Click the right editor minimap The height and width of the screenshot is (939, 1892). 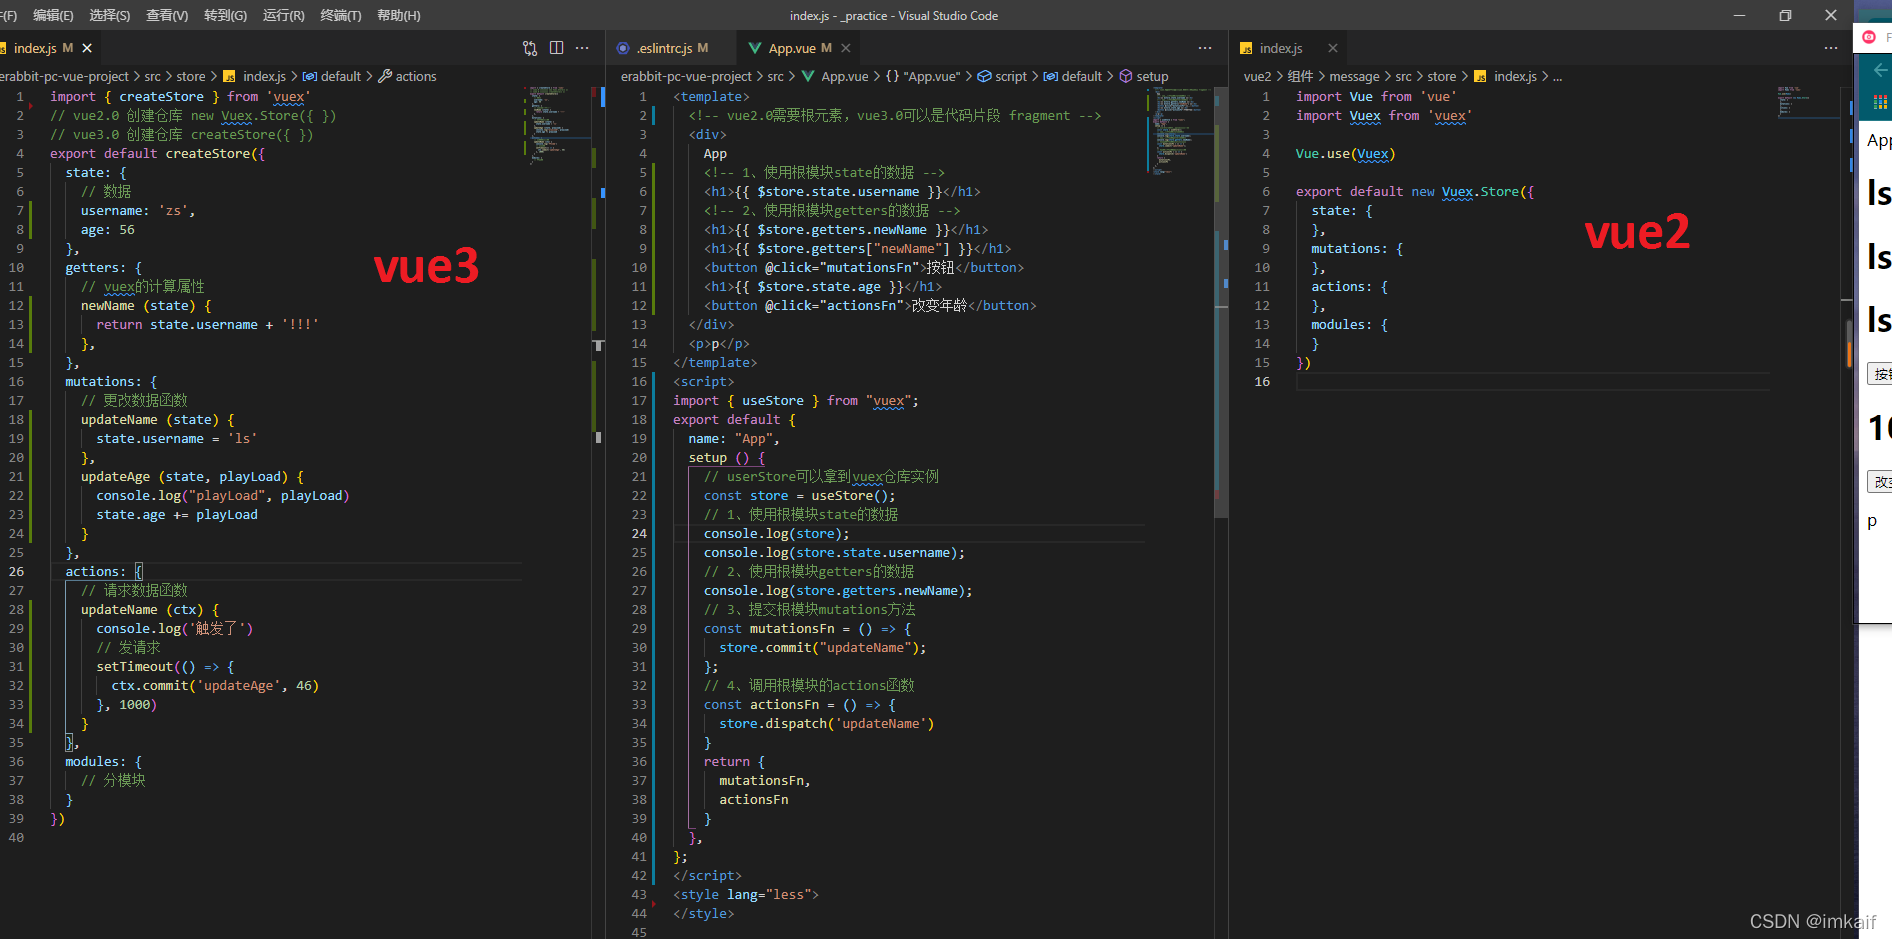(x=1808, y=102)
